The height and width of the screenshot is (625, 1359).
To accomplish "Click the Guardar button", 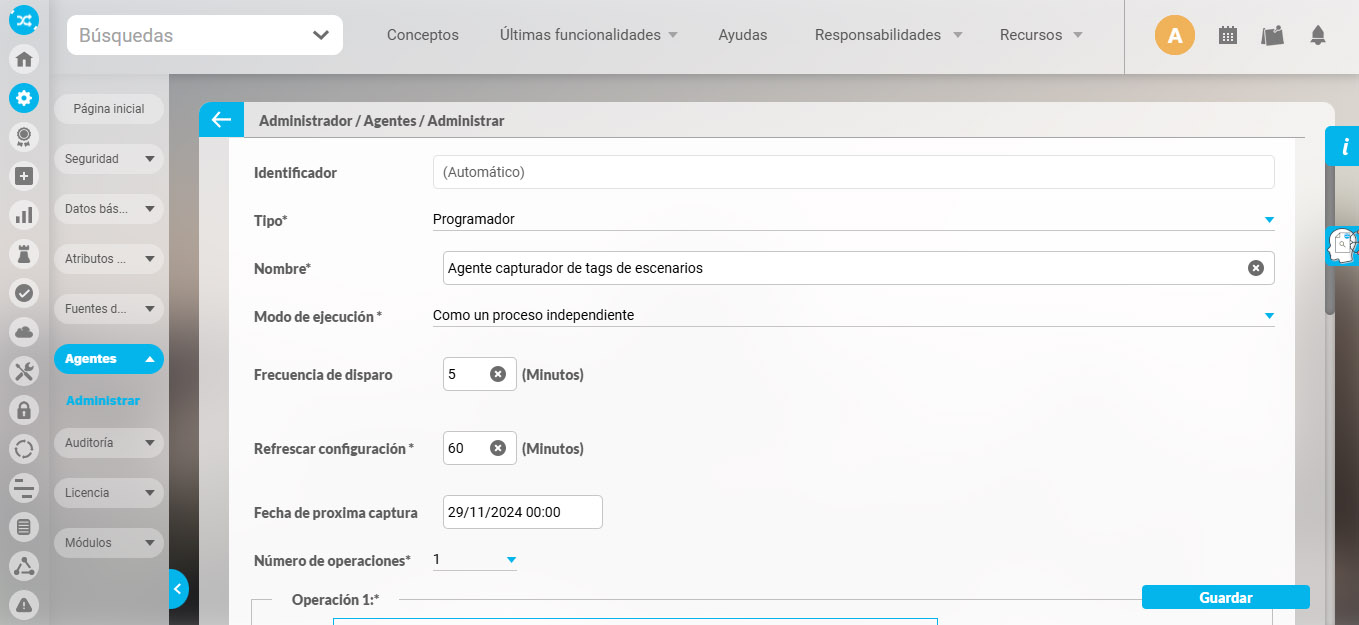I will pyautogui.click(x=1225, y=597).
